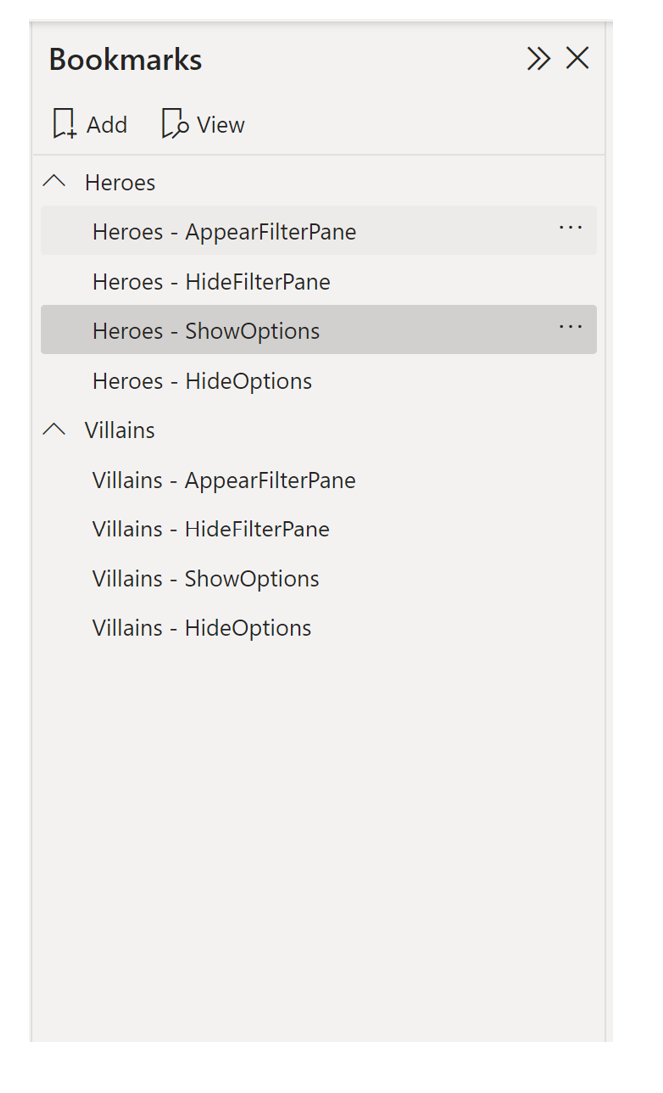Open more options for Heroes - AppearFilterPane
The width and height of the screenshot is (663, 1093).
[570, 228]
